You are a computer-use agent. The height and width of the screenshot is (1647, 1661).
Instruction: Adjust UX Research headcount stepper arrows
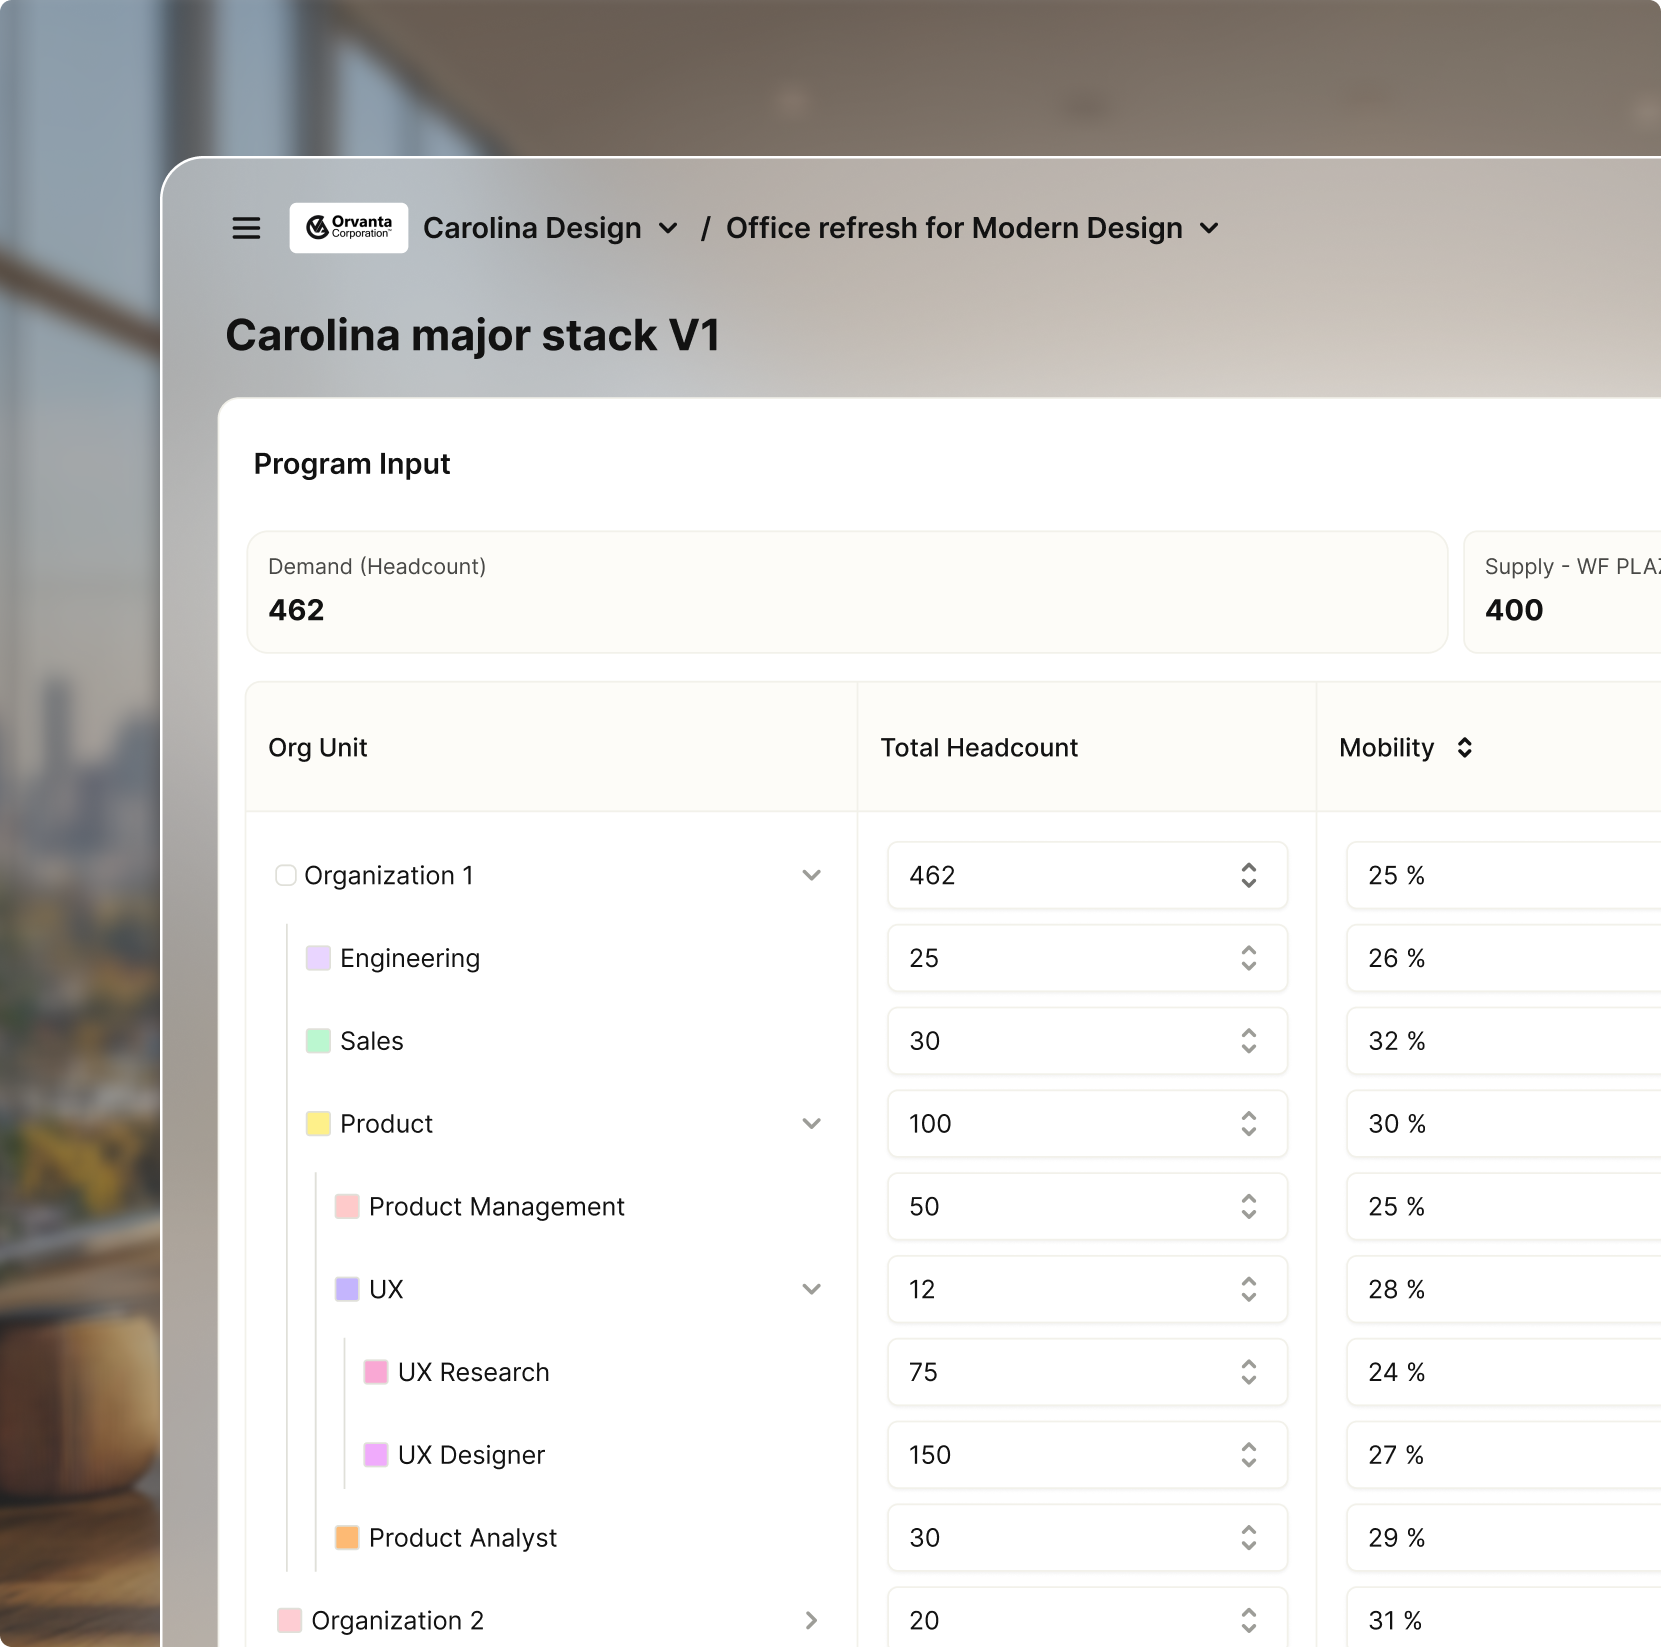(x=1249, y=1372)
